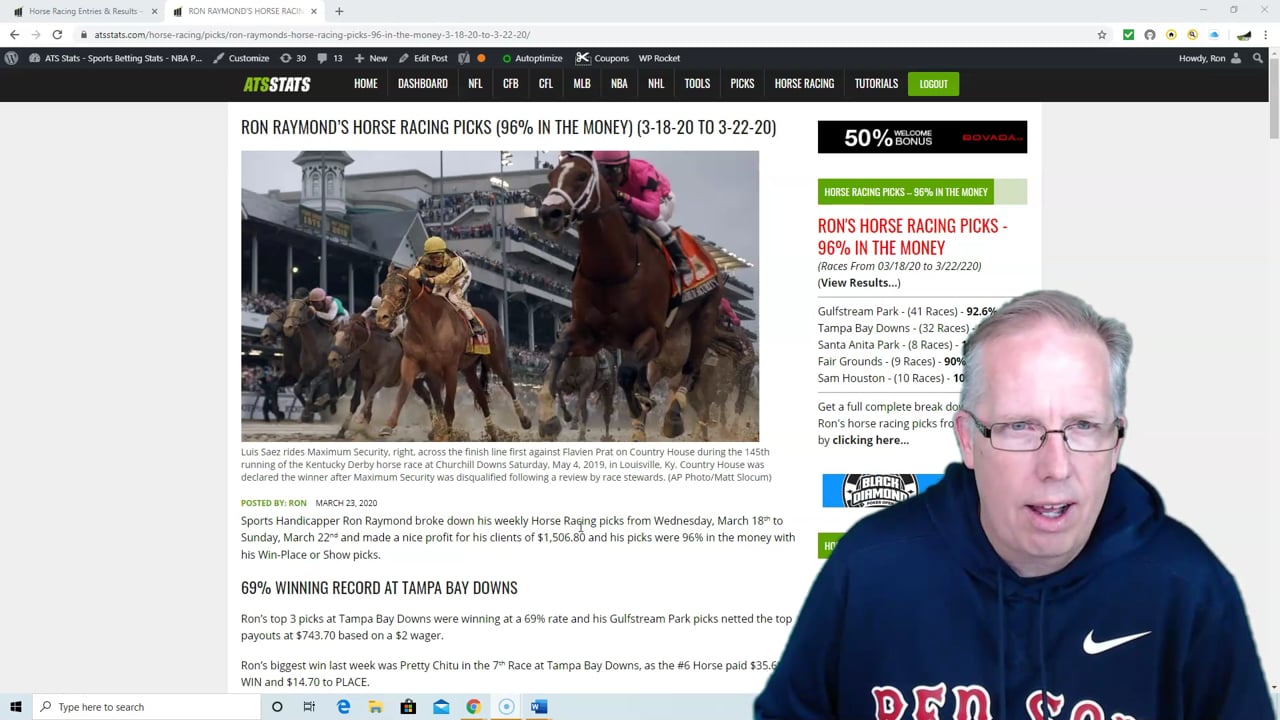This screenshot has width=1280, height=720.
Task: Go back with browser back arrow
Action: 14,34
